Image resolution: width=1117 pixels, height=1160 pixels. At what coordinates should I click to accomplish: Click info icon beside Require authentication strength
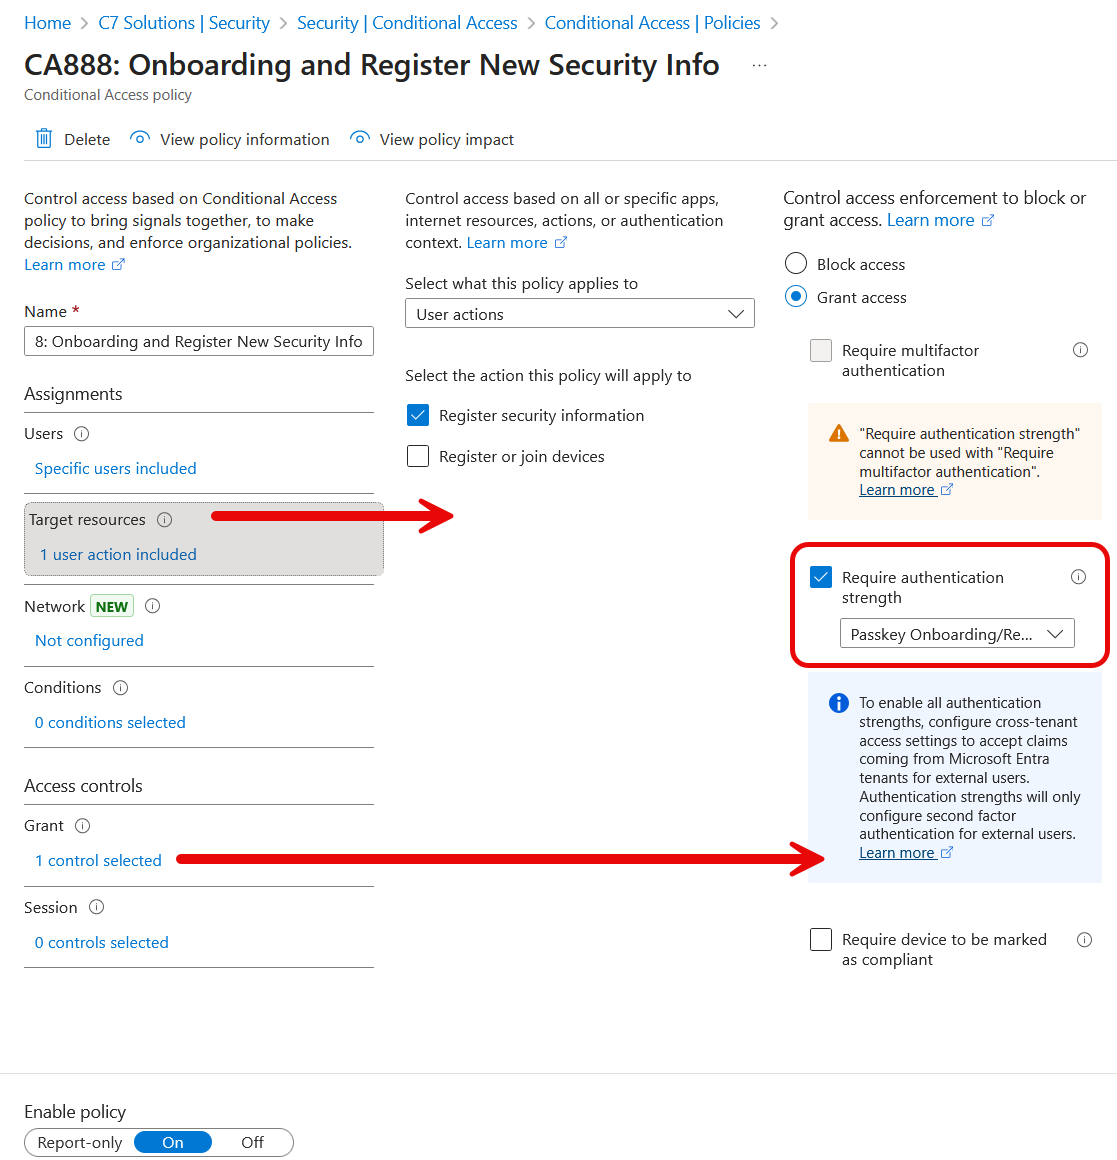1078,577
